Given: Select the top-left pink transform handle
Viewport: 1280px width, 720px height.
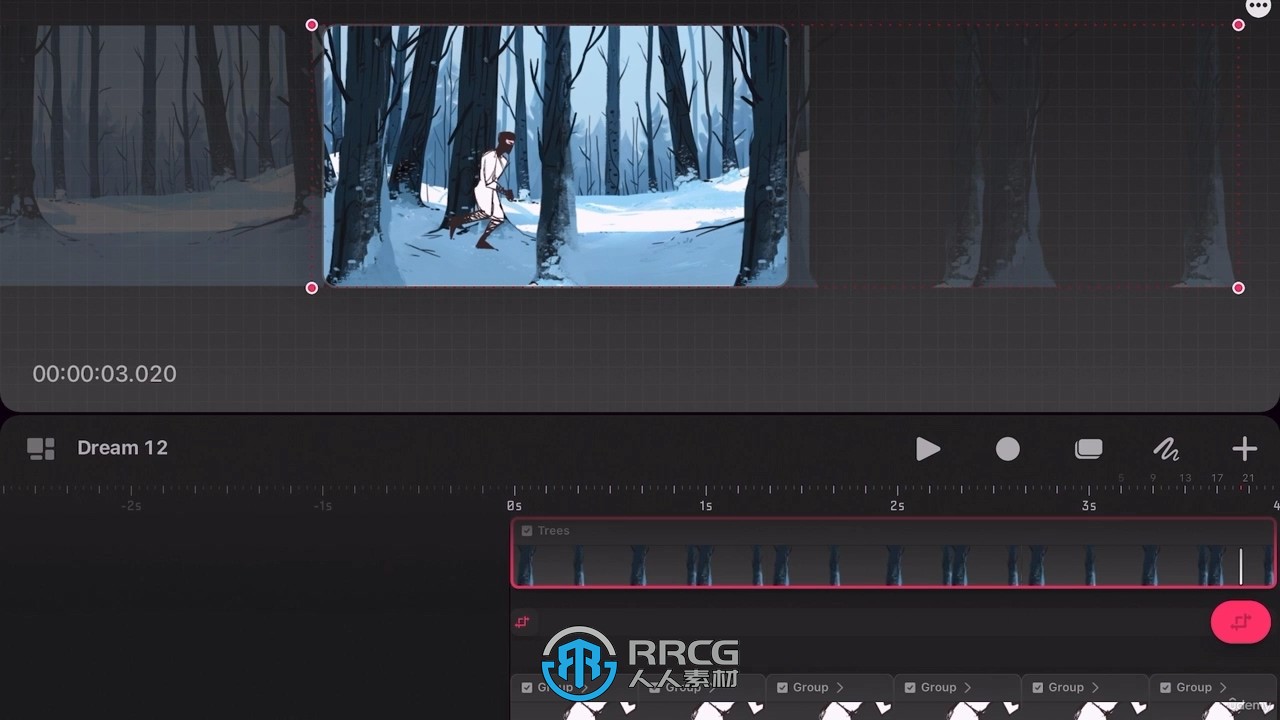Looking at the screenshot, I should (312, 25).
